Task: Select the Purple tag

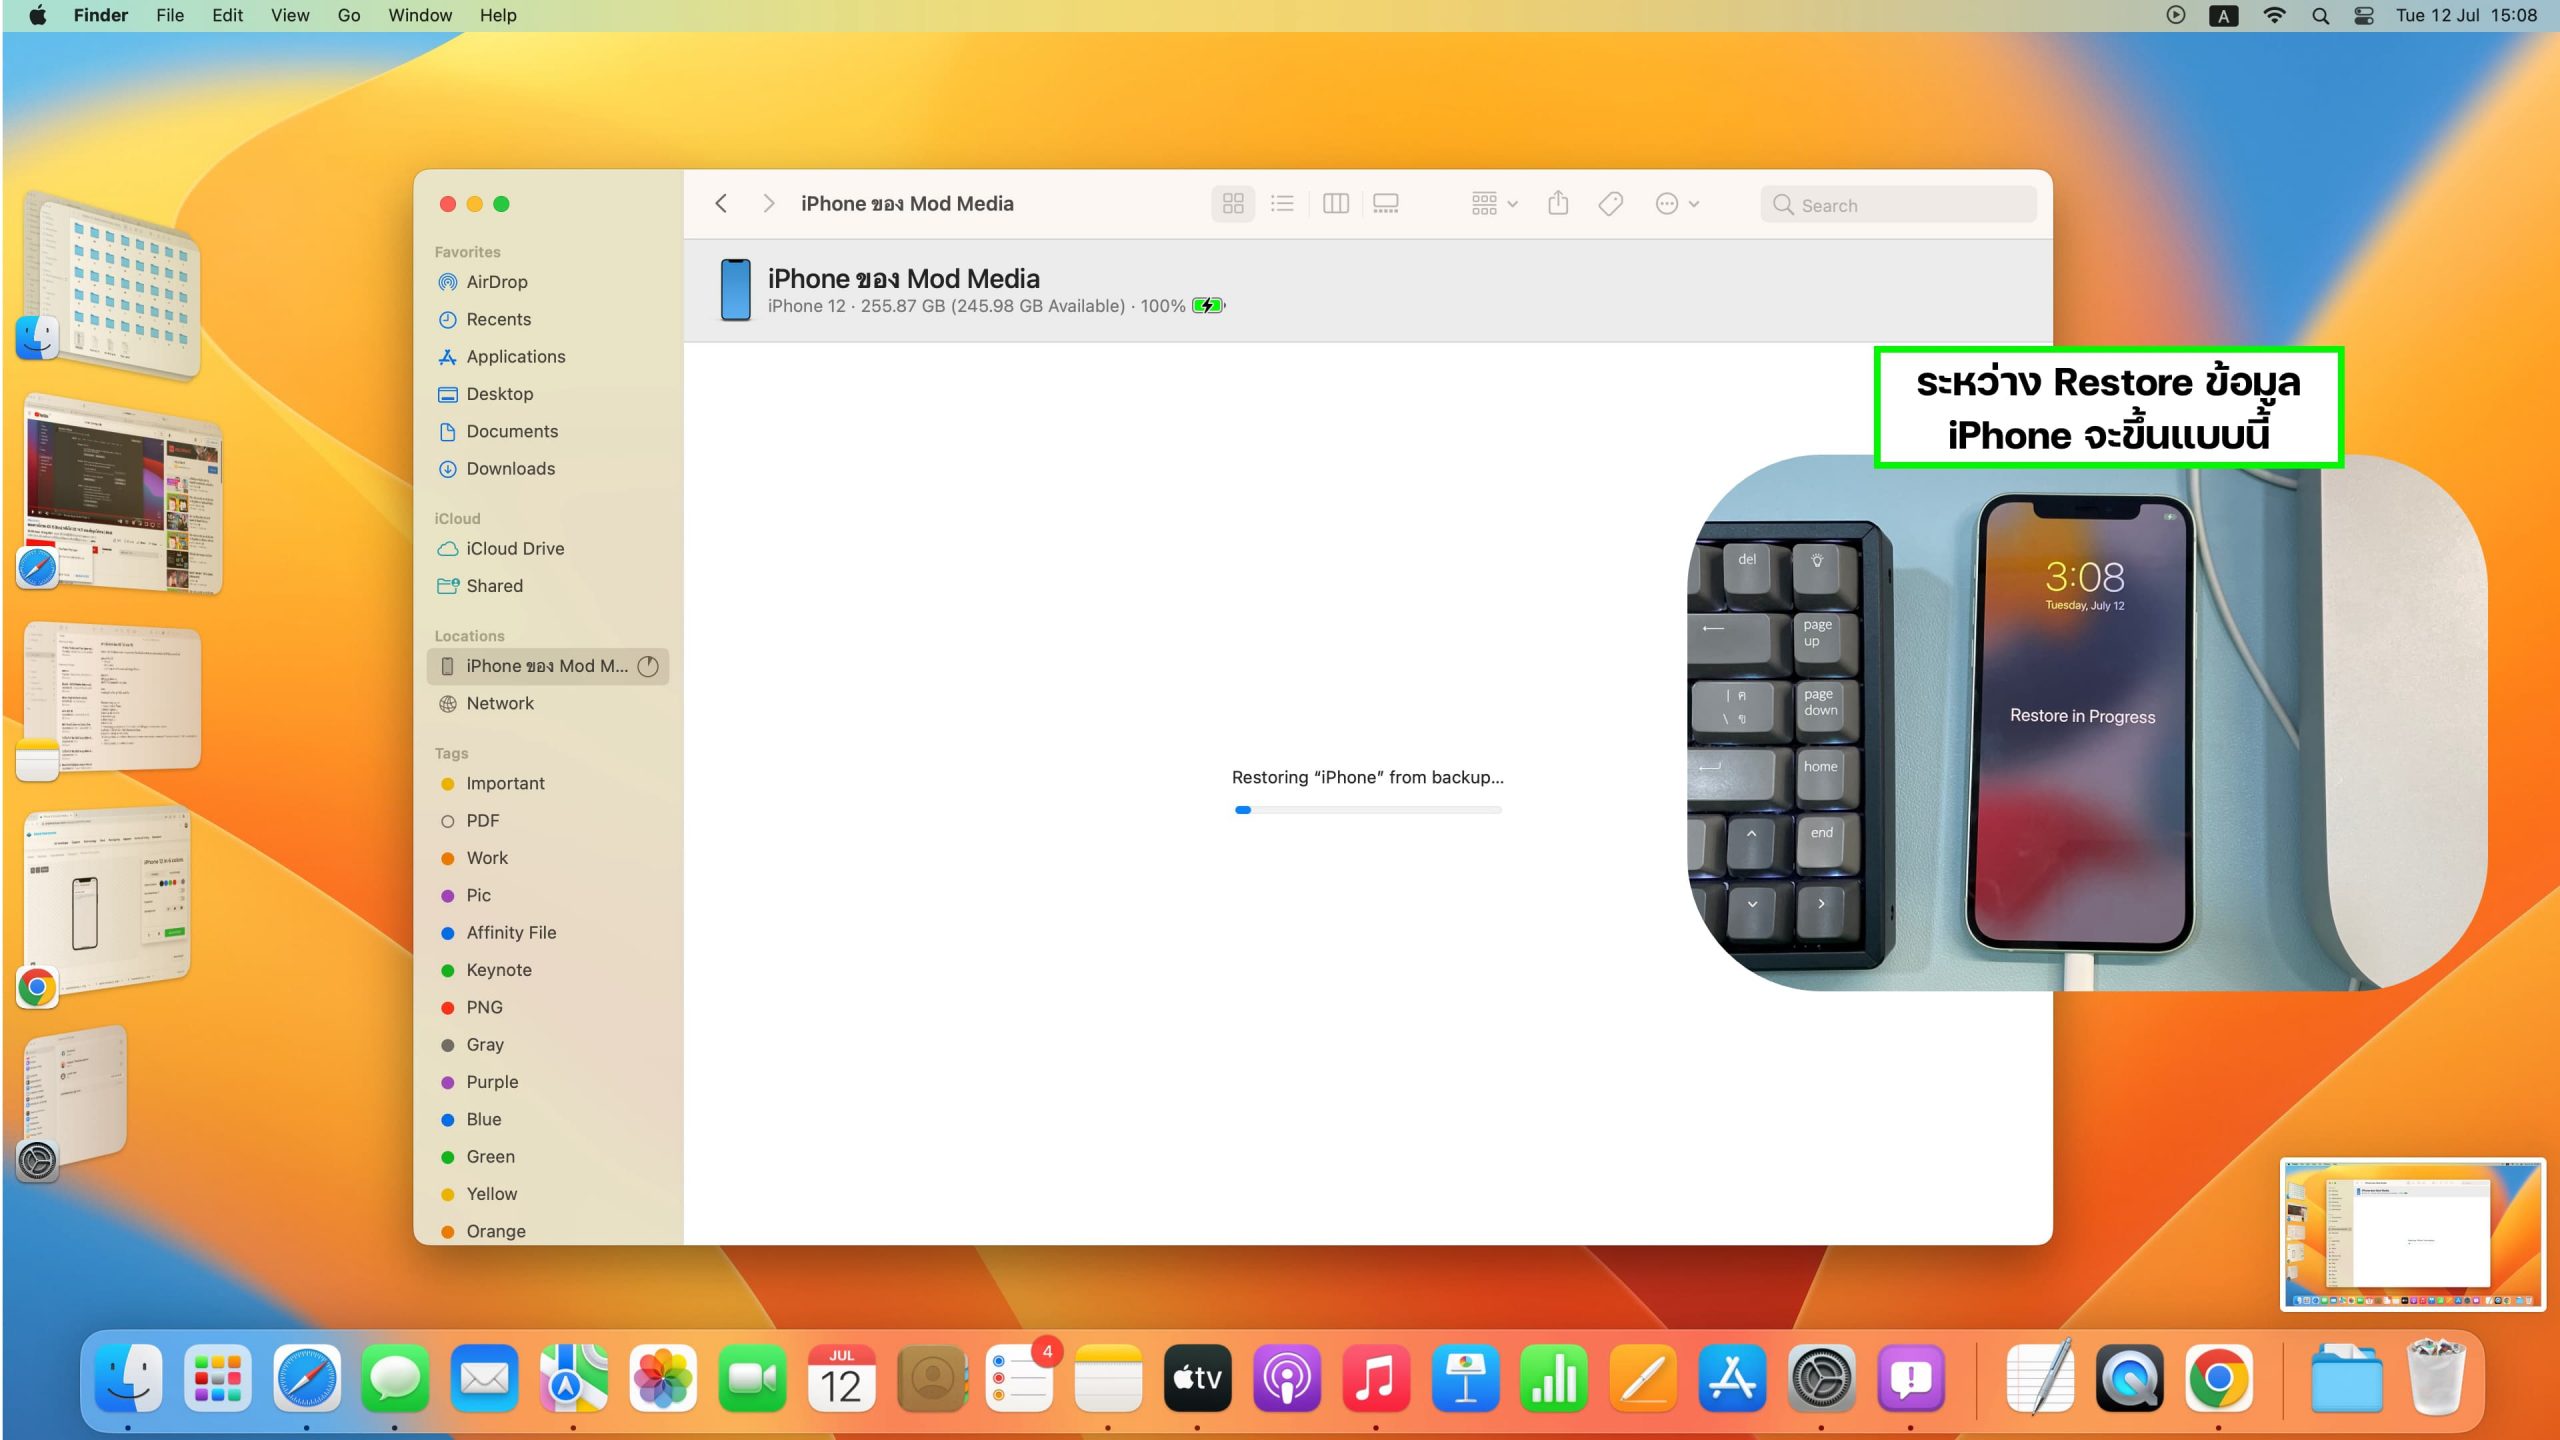Action: pos(492,1082)
